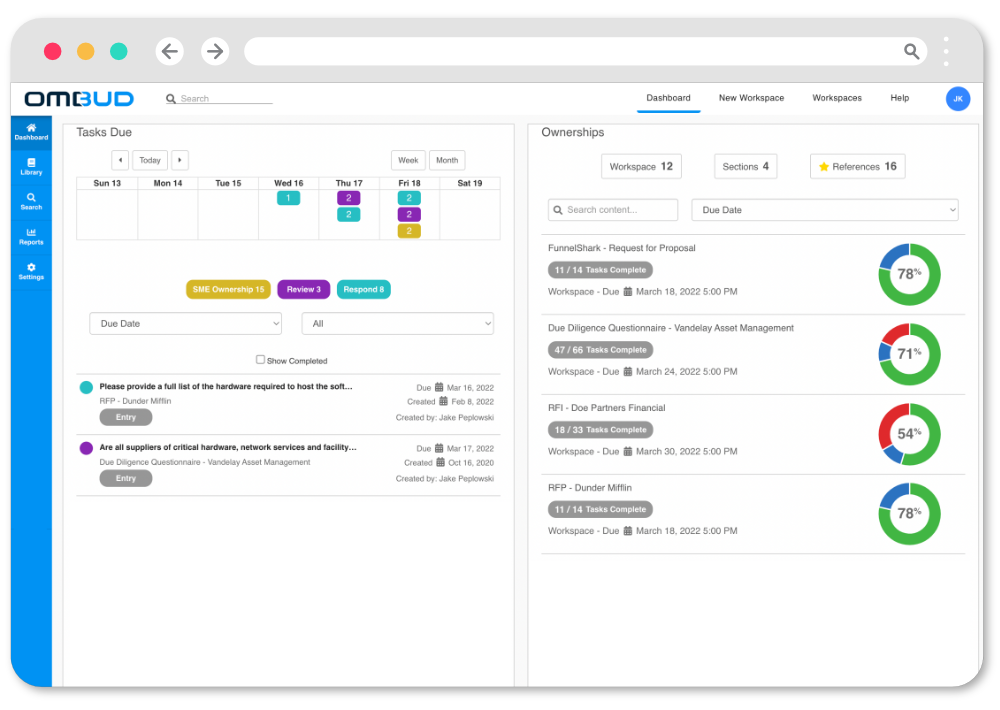Toggle the SME Ownership 15 filter
This screenshot has width=1000, height=710.
[x=228, y=290]
